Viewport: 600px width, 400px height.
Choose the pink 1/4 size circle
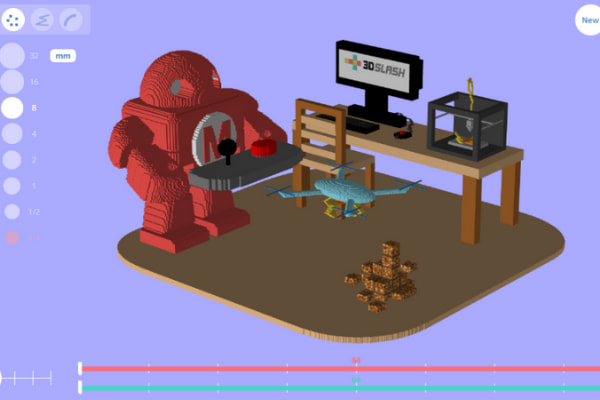click(12, 238)
